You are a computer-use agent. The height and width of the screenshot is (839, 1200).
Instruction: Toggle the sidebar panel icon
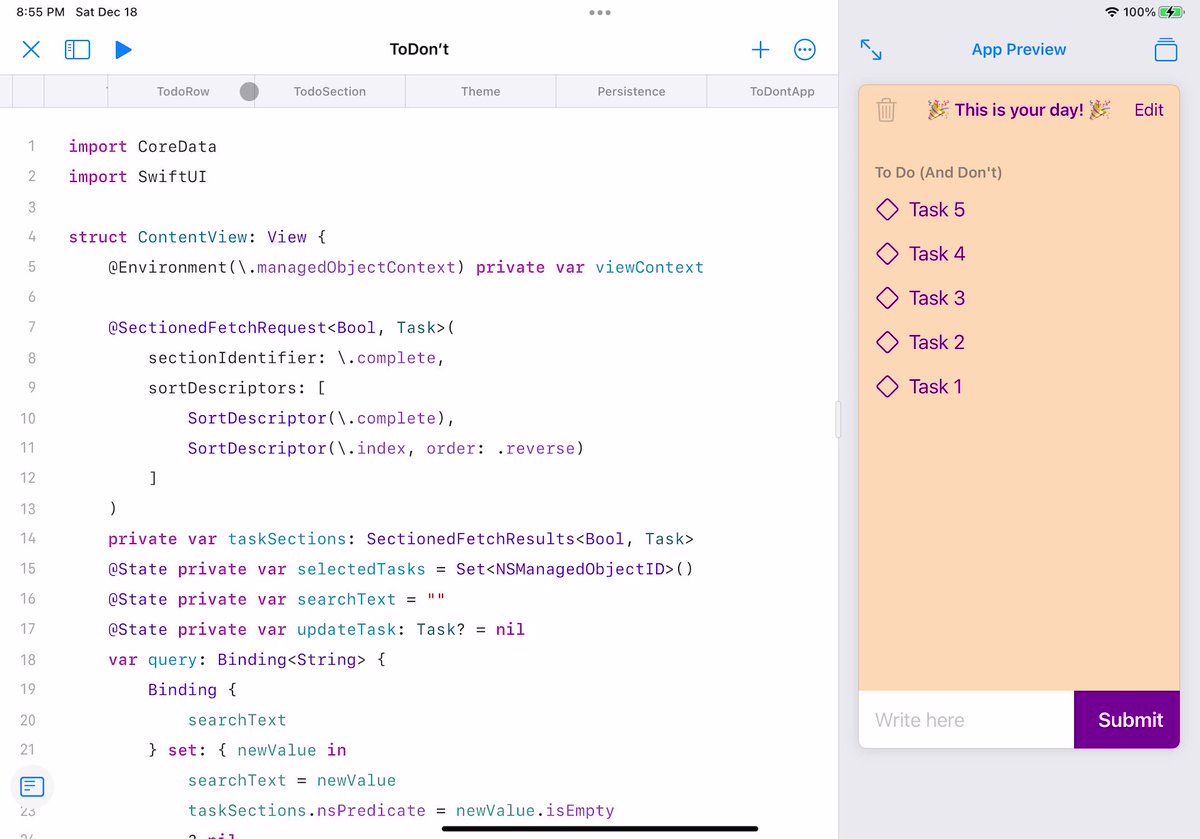pyautogui.click(x=77, y=49)
